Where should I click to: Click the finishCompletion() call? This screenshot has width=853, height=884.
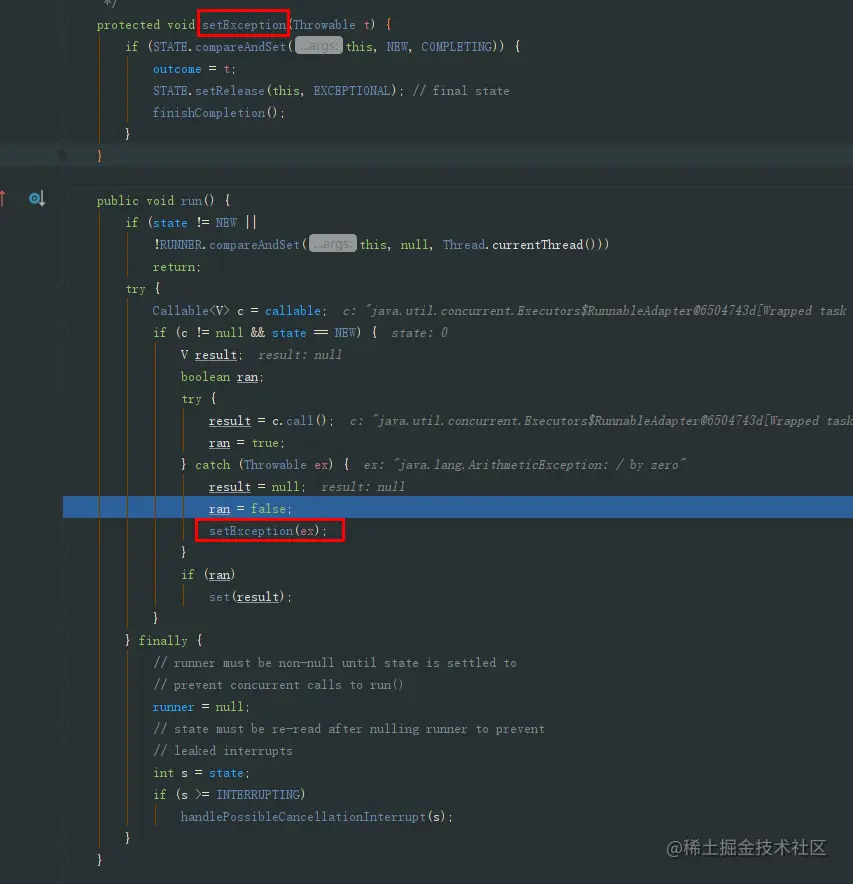click(x=218, y=113)
